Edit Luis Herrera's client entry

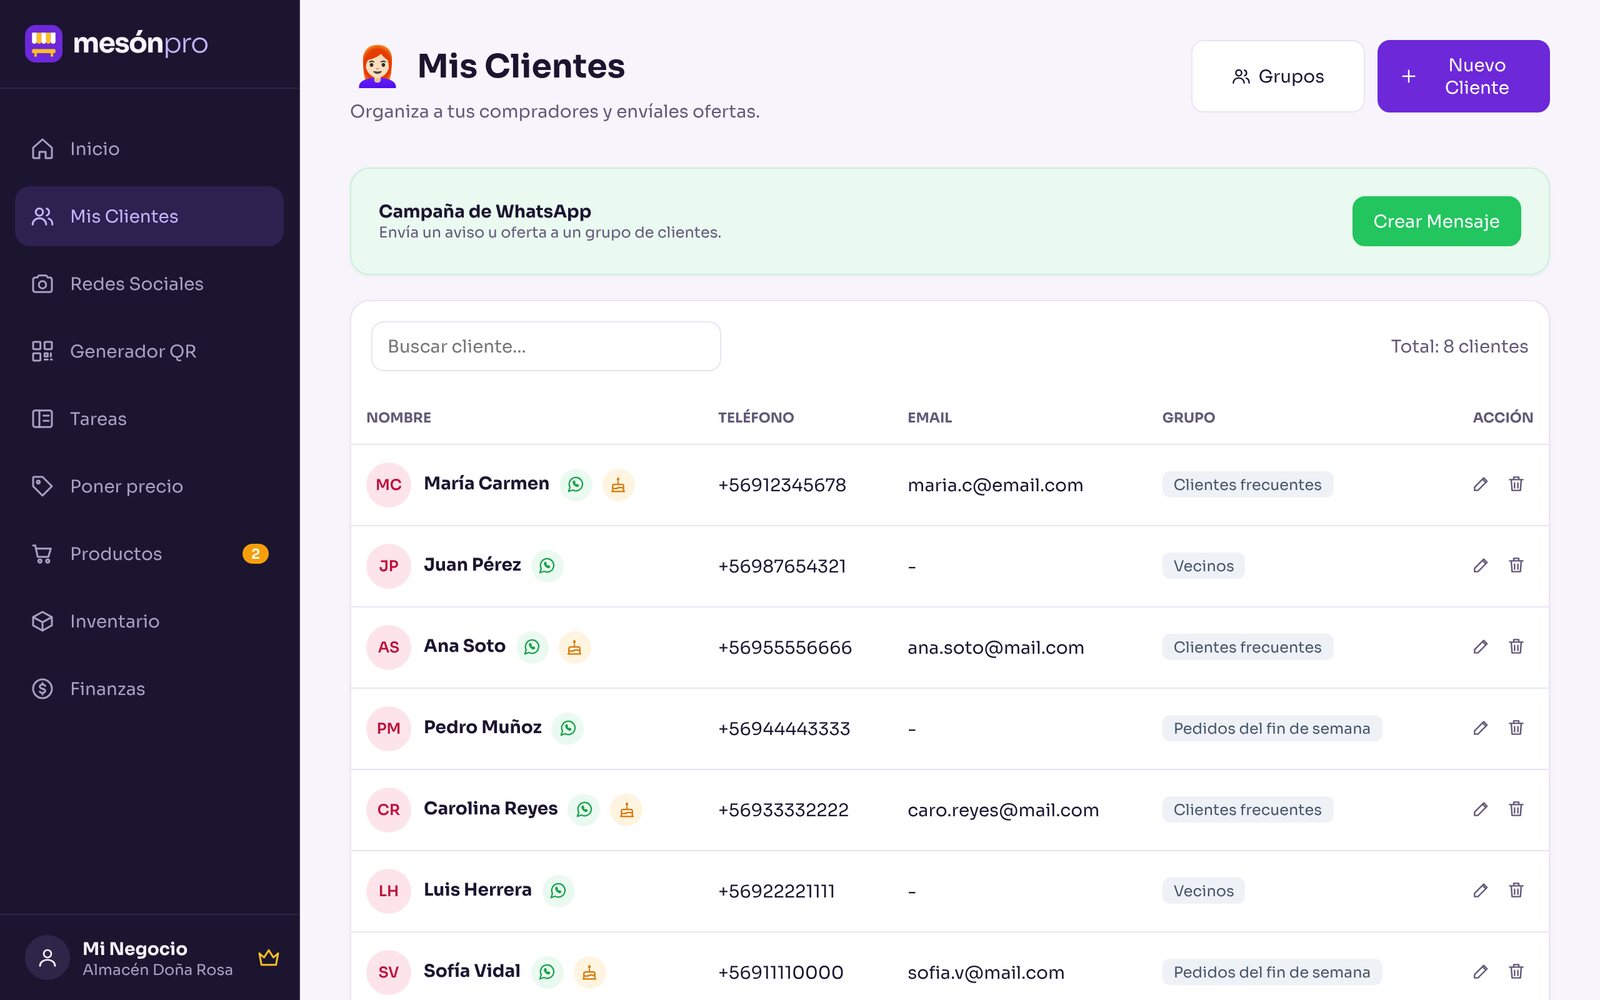coord(1480,890)
